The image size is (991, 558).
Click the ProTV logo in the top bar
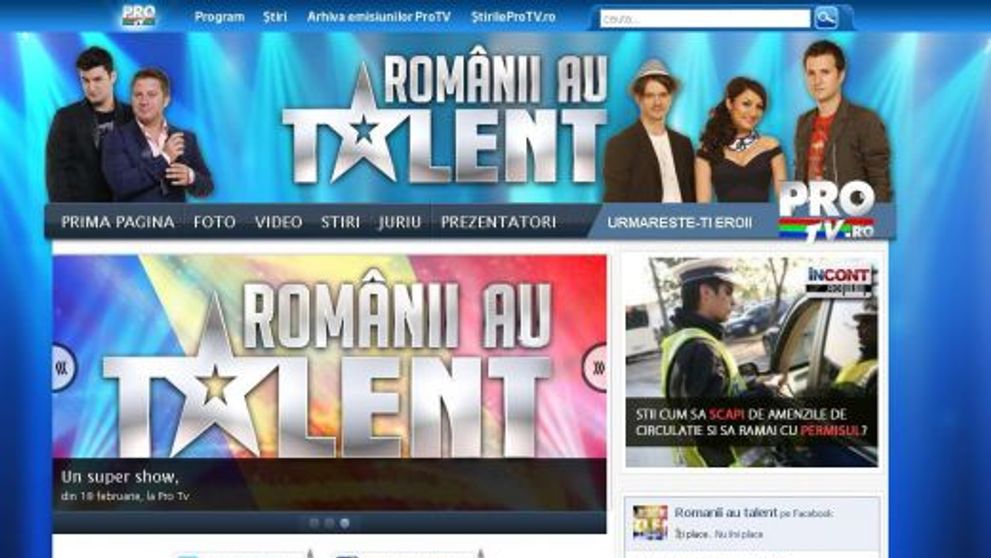138,15
